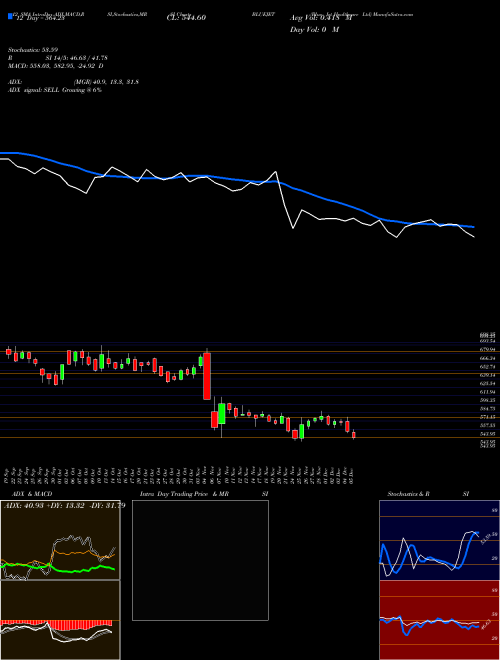
Task: Click the red RSI chart panel
Action: coord(439,620)
